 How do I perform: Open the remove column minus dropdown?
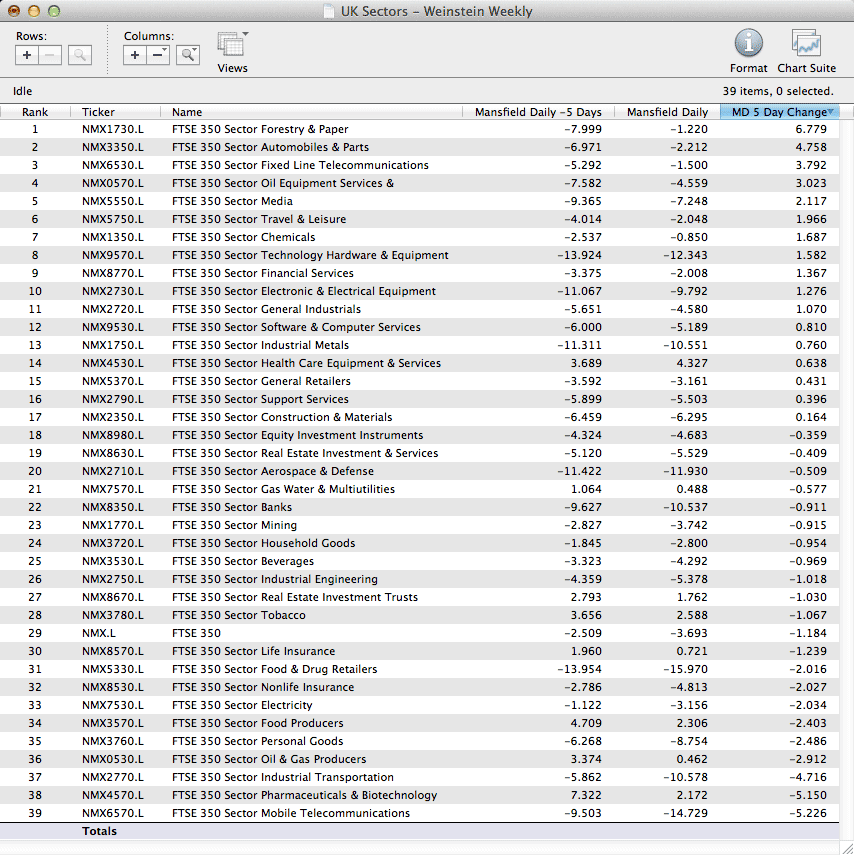pos(159,55)
